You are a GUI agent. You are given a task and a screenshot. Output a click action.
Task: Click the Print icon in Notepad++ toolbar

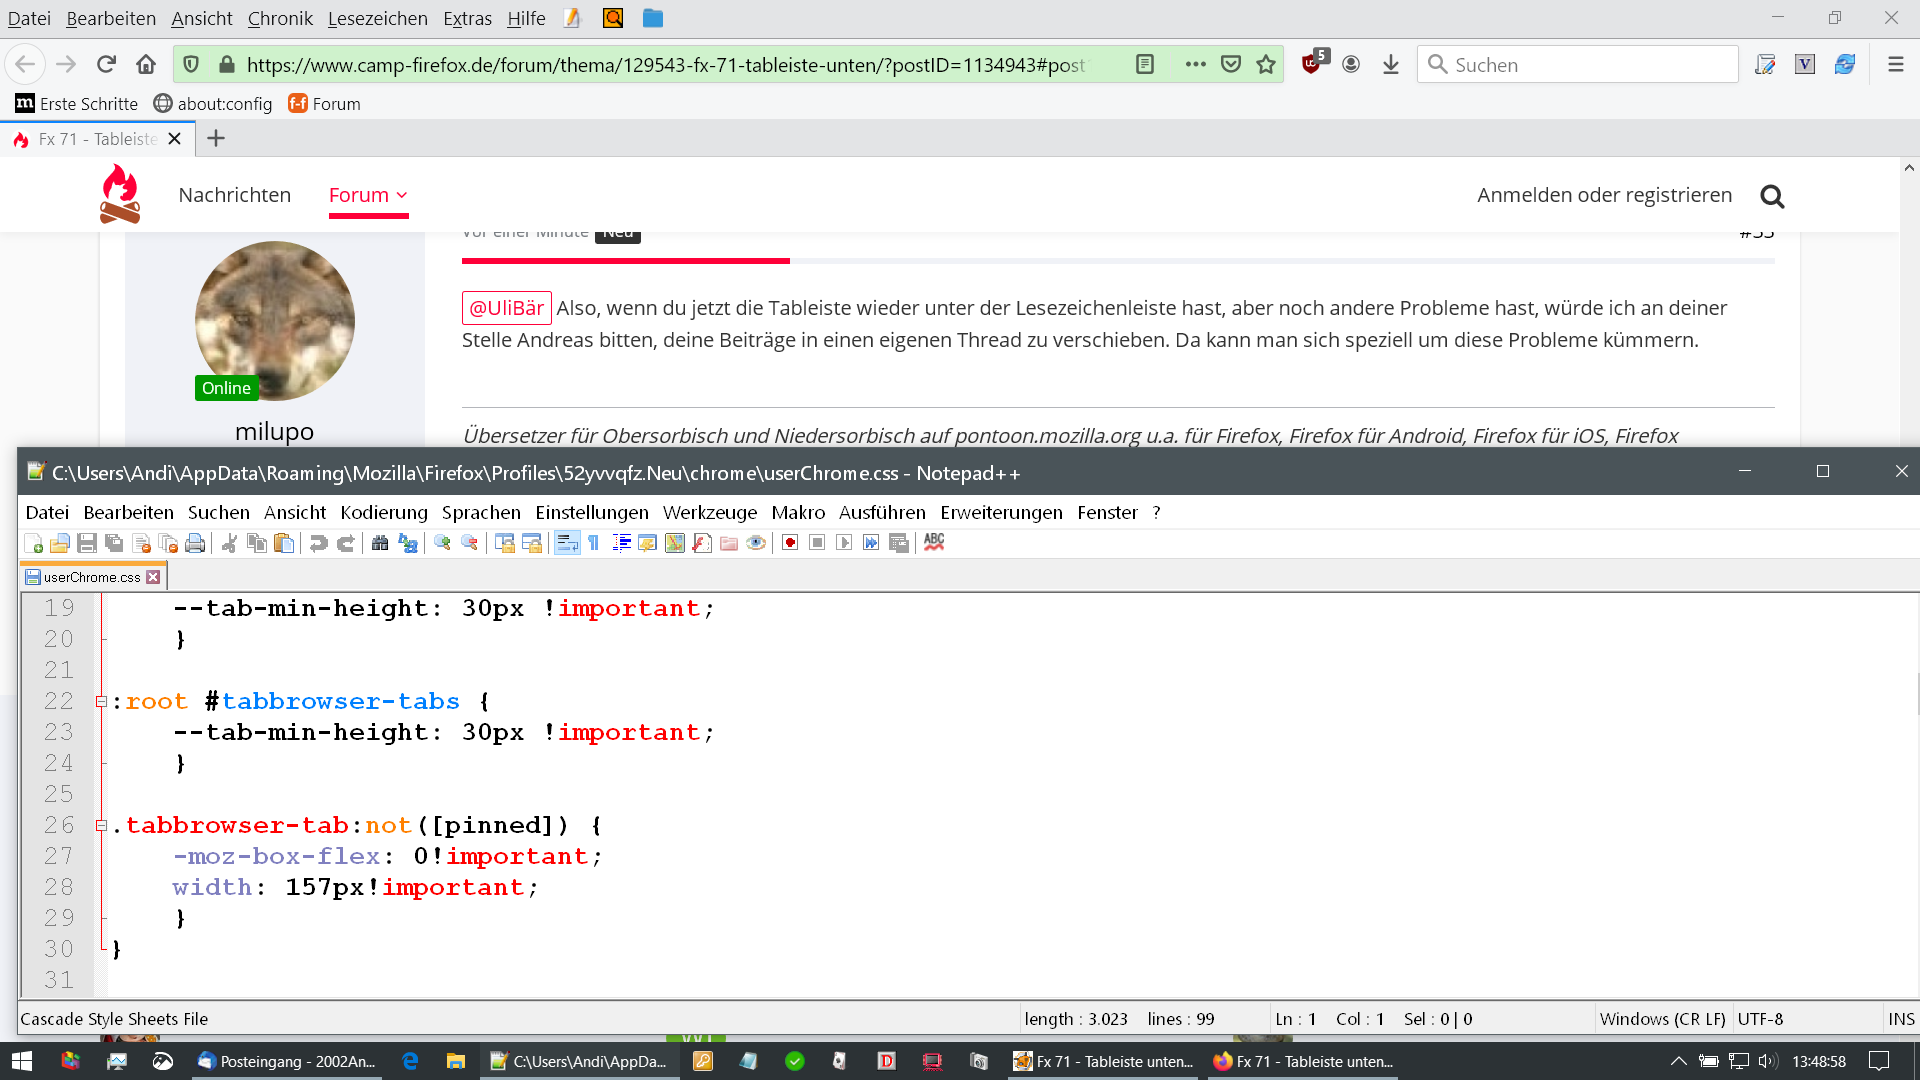(196, 543)
